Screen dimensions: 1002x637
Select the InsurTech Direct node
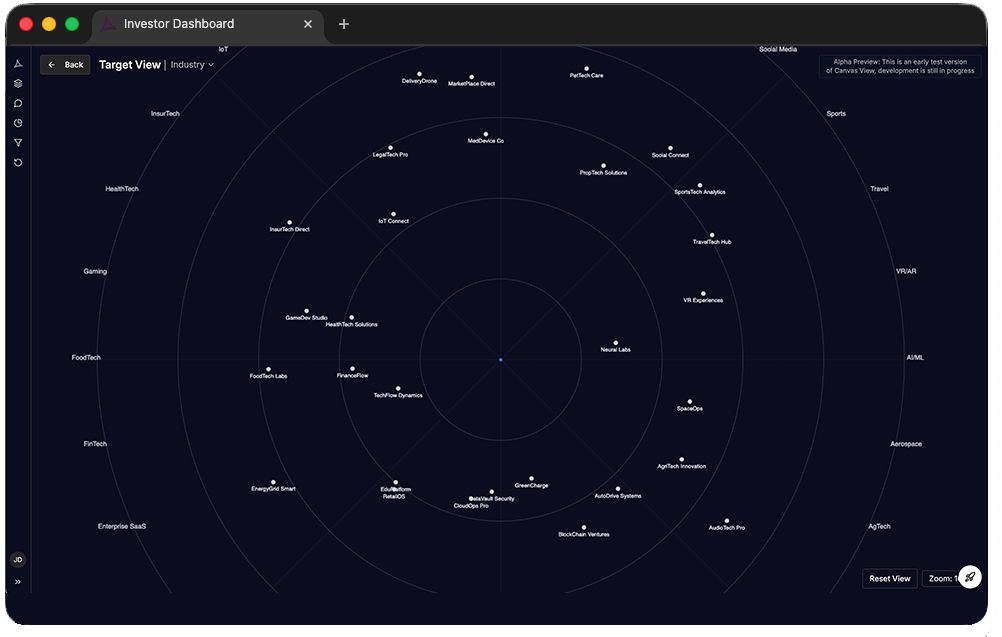point(289,222)
